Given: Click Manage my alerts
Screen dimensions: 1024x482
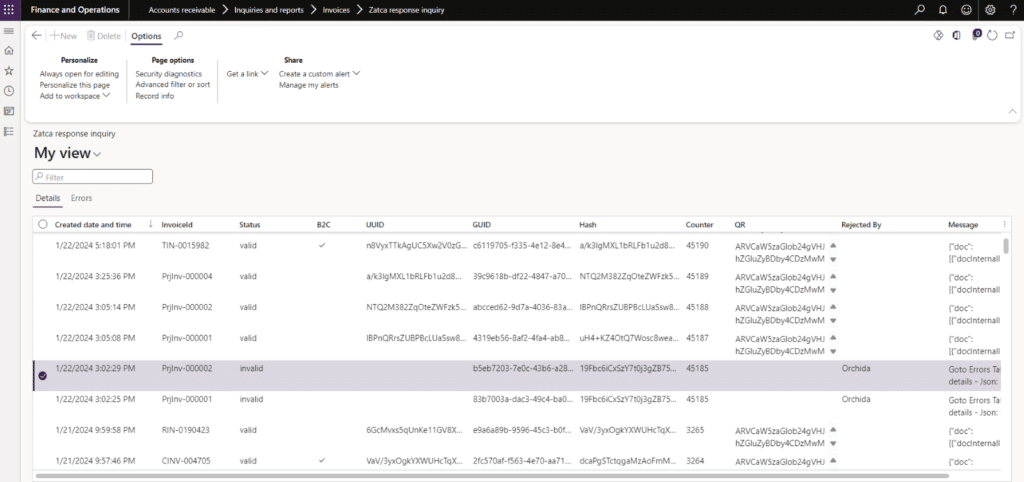Looking at the screenshot, I should point(308,85).
